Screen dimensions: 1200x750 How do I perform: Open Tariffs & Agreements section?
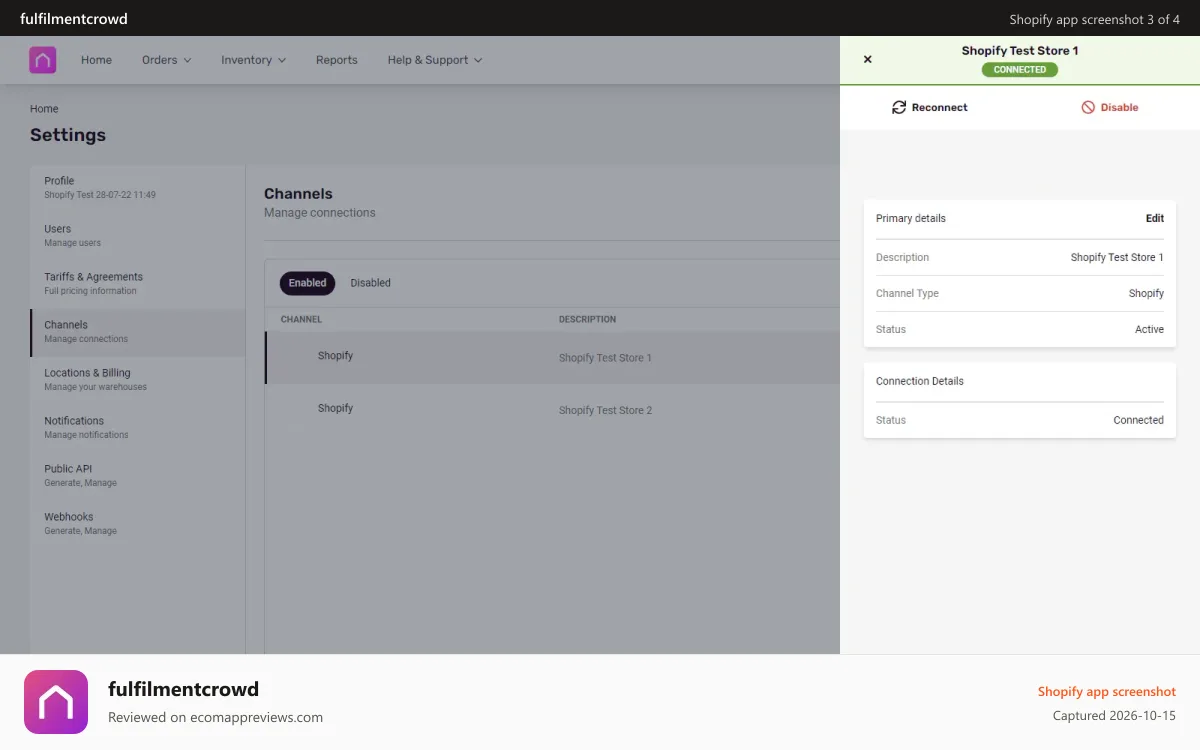click(138, 283)
